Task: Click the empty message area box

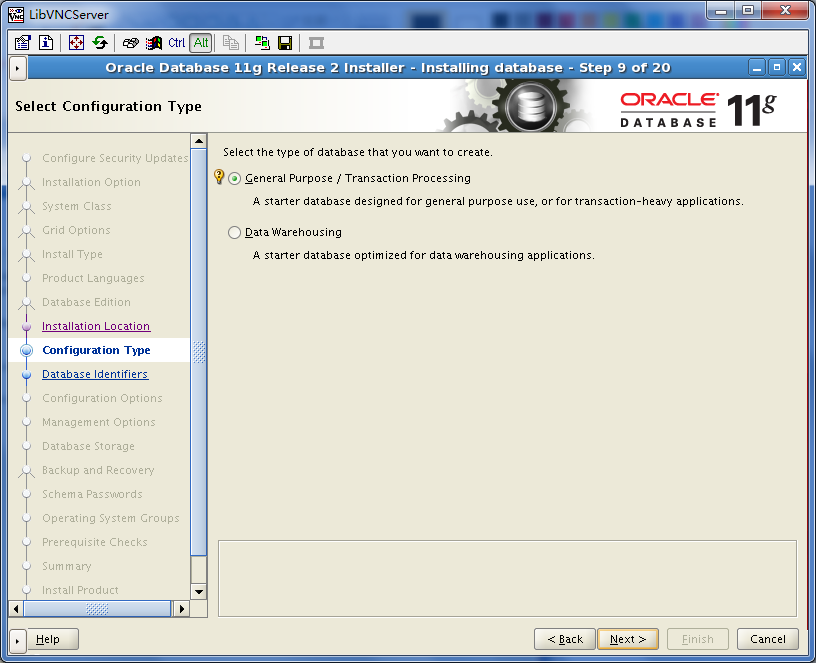Action: coord(507,579)
